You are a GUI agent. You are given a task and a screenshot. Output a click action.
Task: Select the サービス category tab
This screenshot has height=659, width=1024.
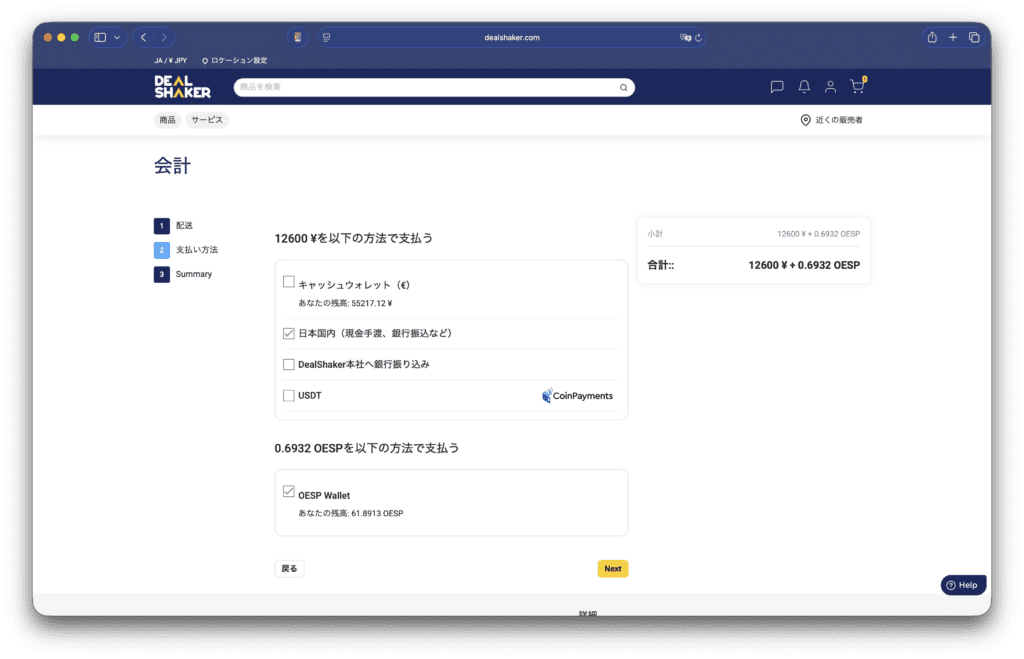point(207,120)
